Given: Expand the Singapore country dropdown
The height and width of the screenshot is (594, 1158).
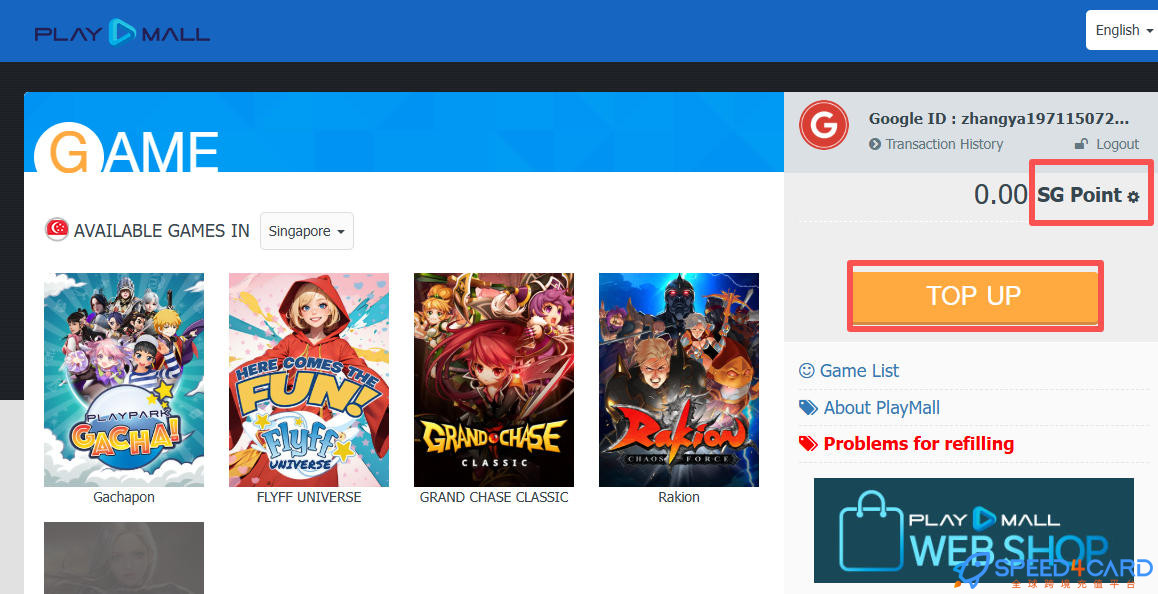Looking at the screenshot, I should pyautogui.click(x=306, y=231).
